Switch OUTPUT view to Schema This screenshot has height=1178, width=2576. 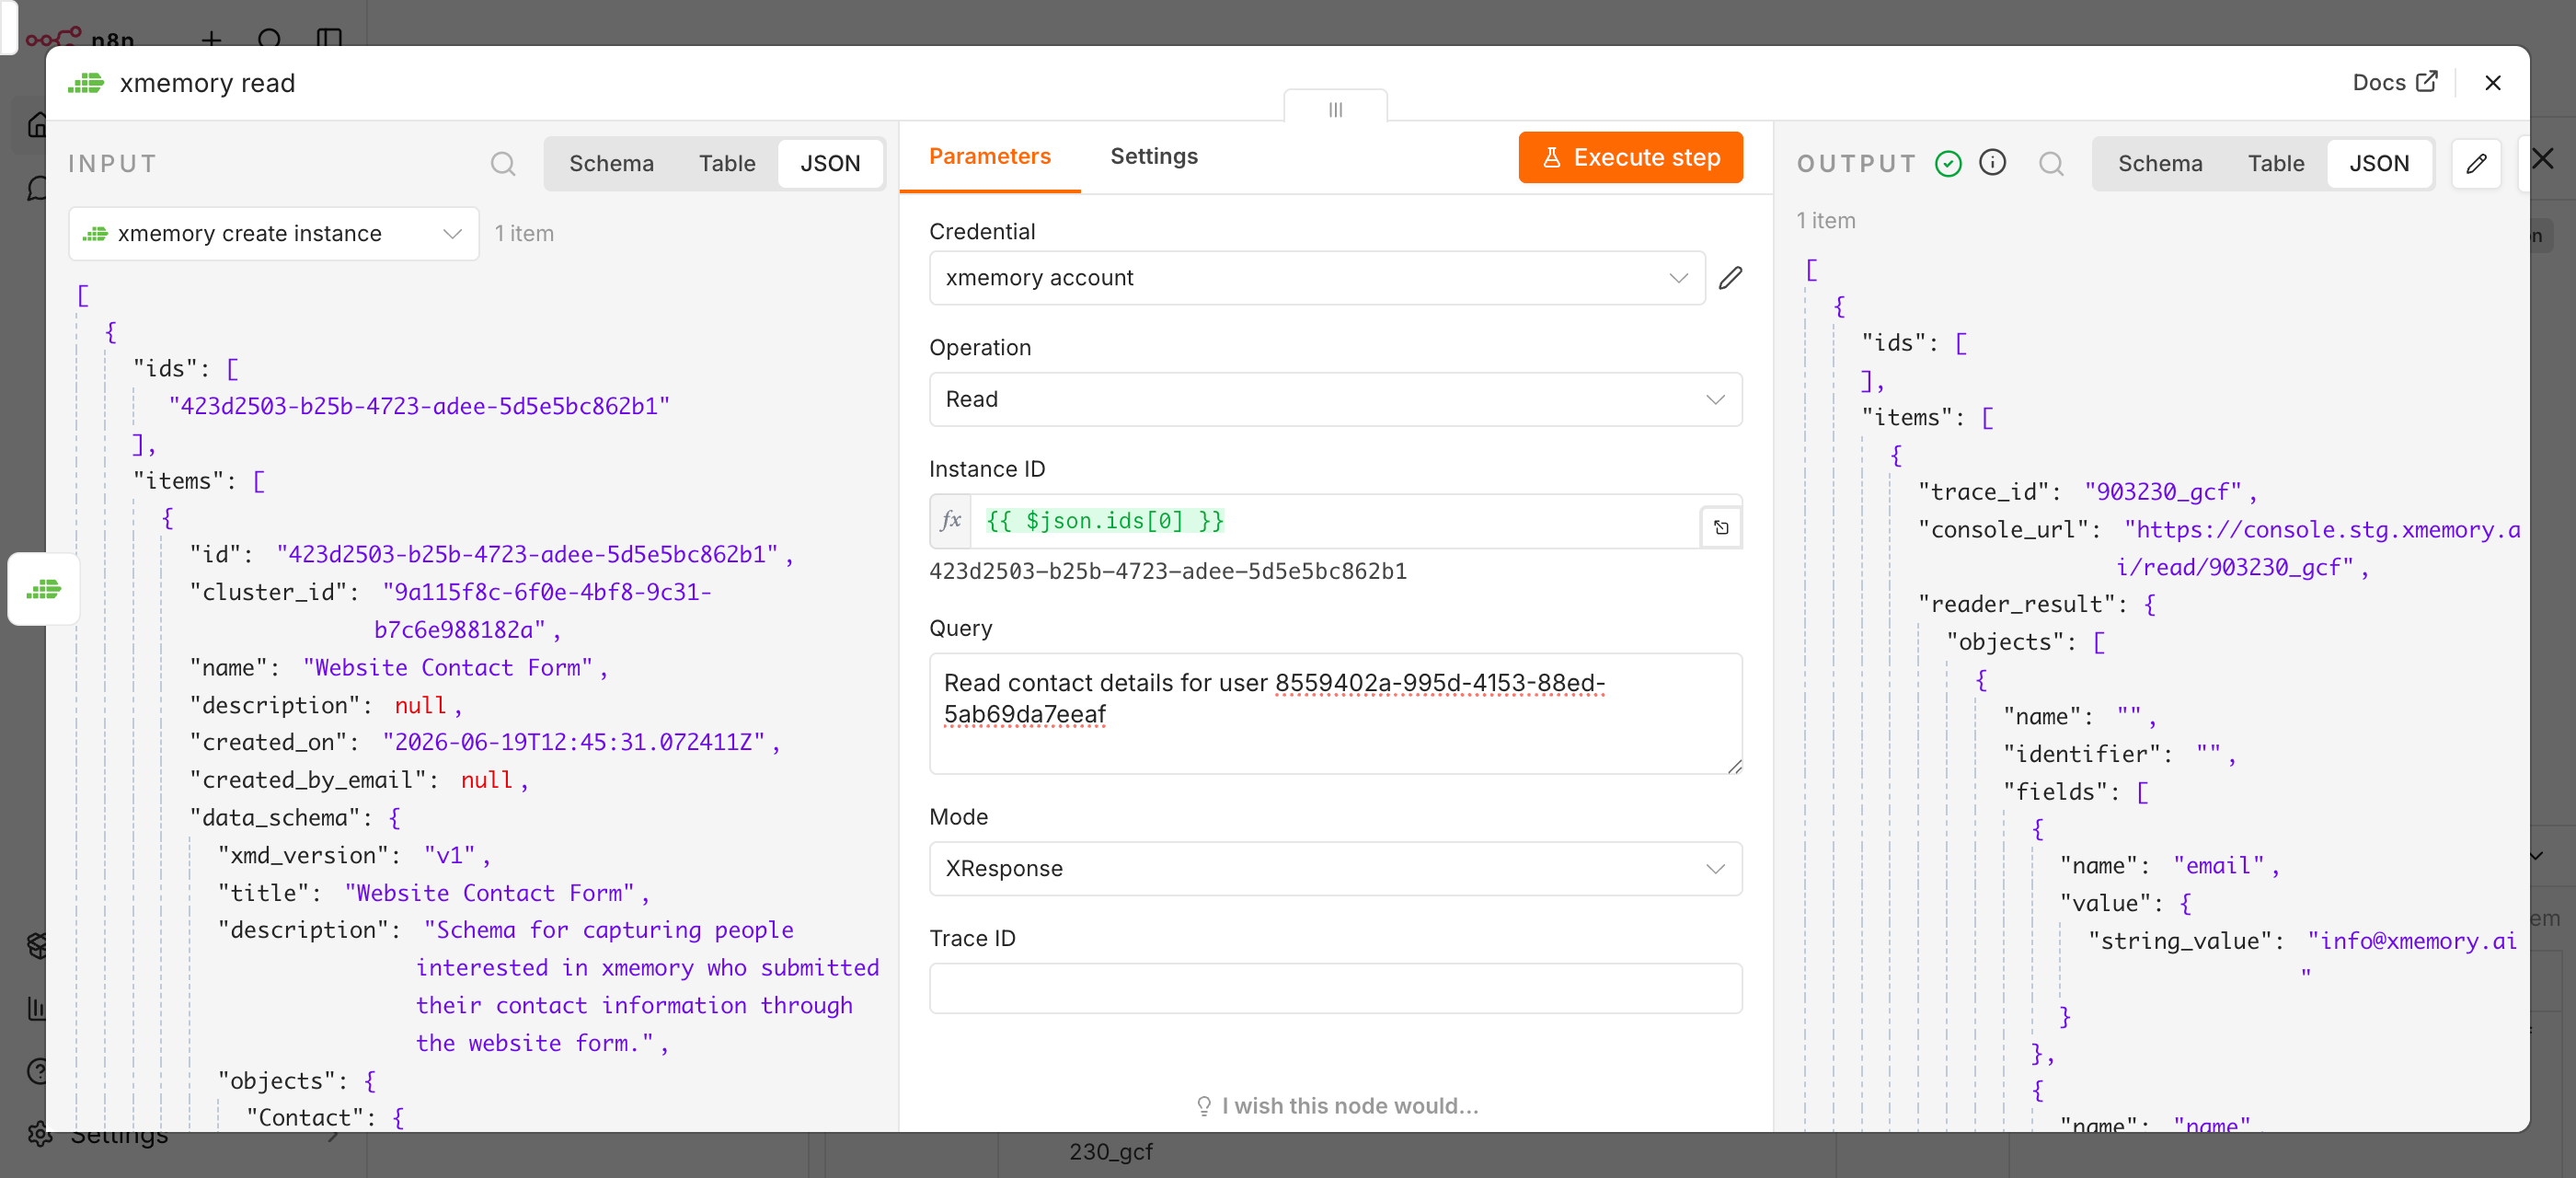tap(2159, 164)
